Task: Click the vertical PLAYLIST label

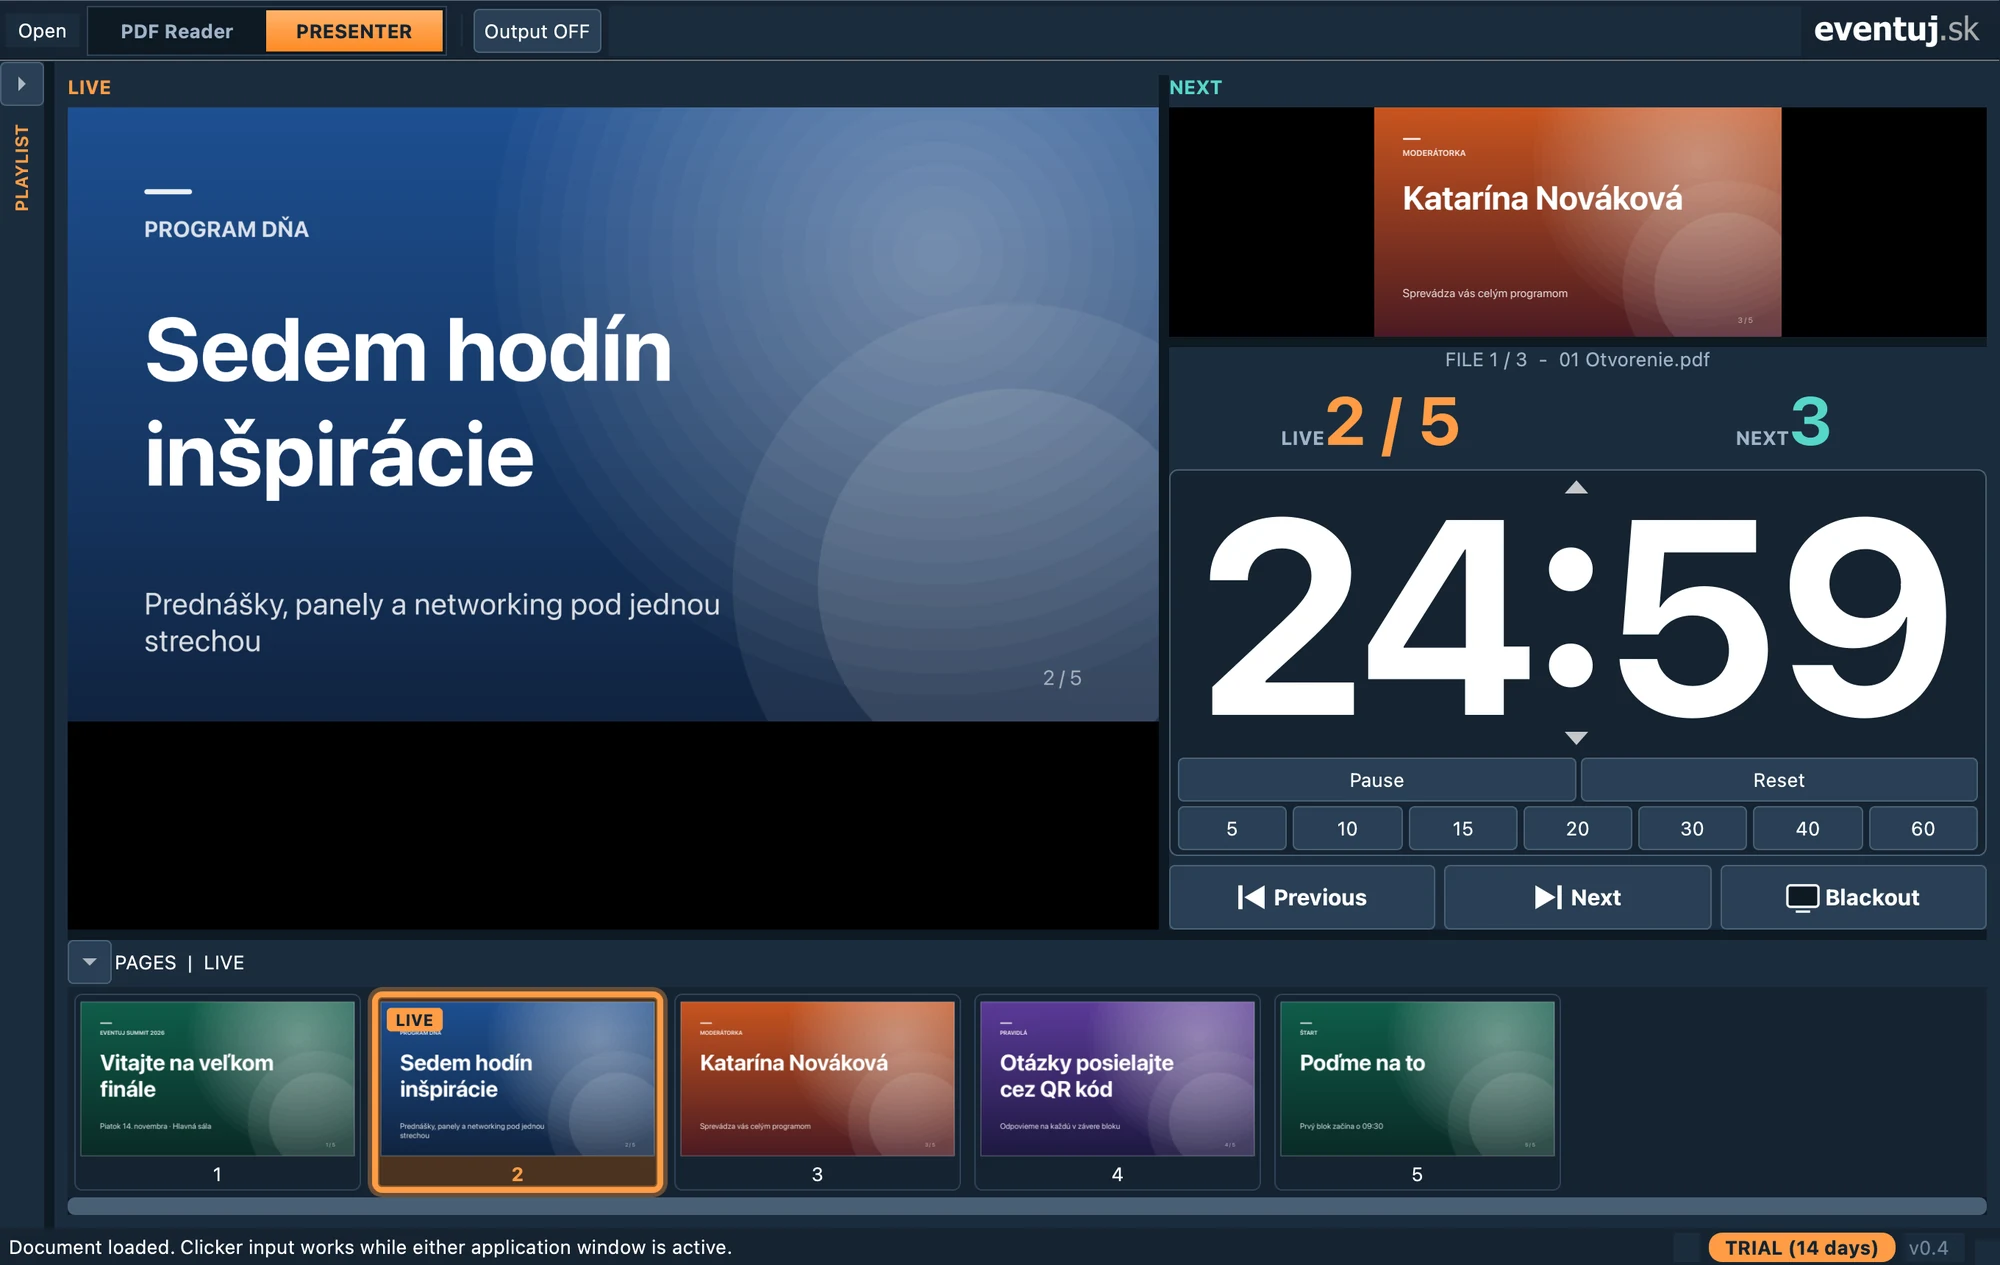Action: pos(22,168)
